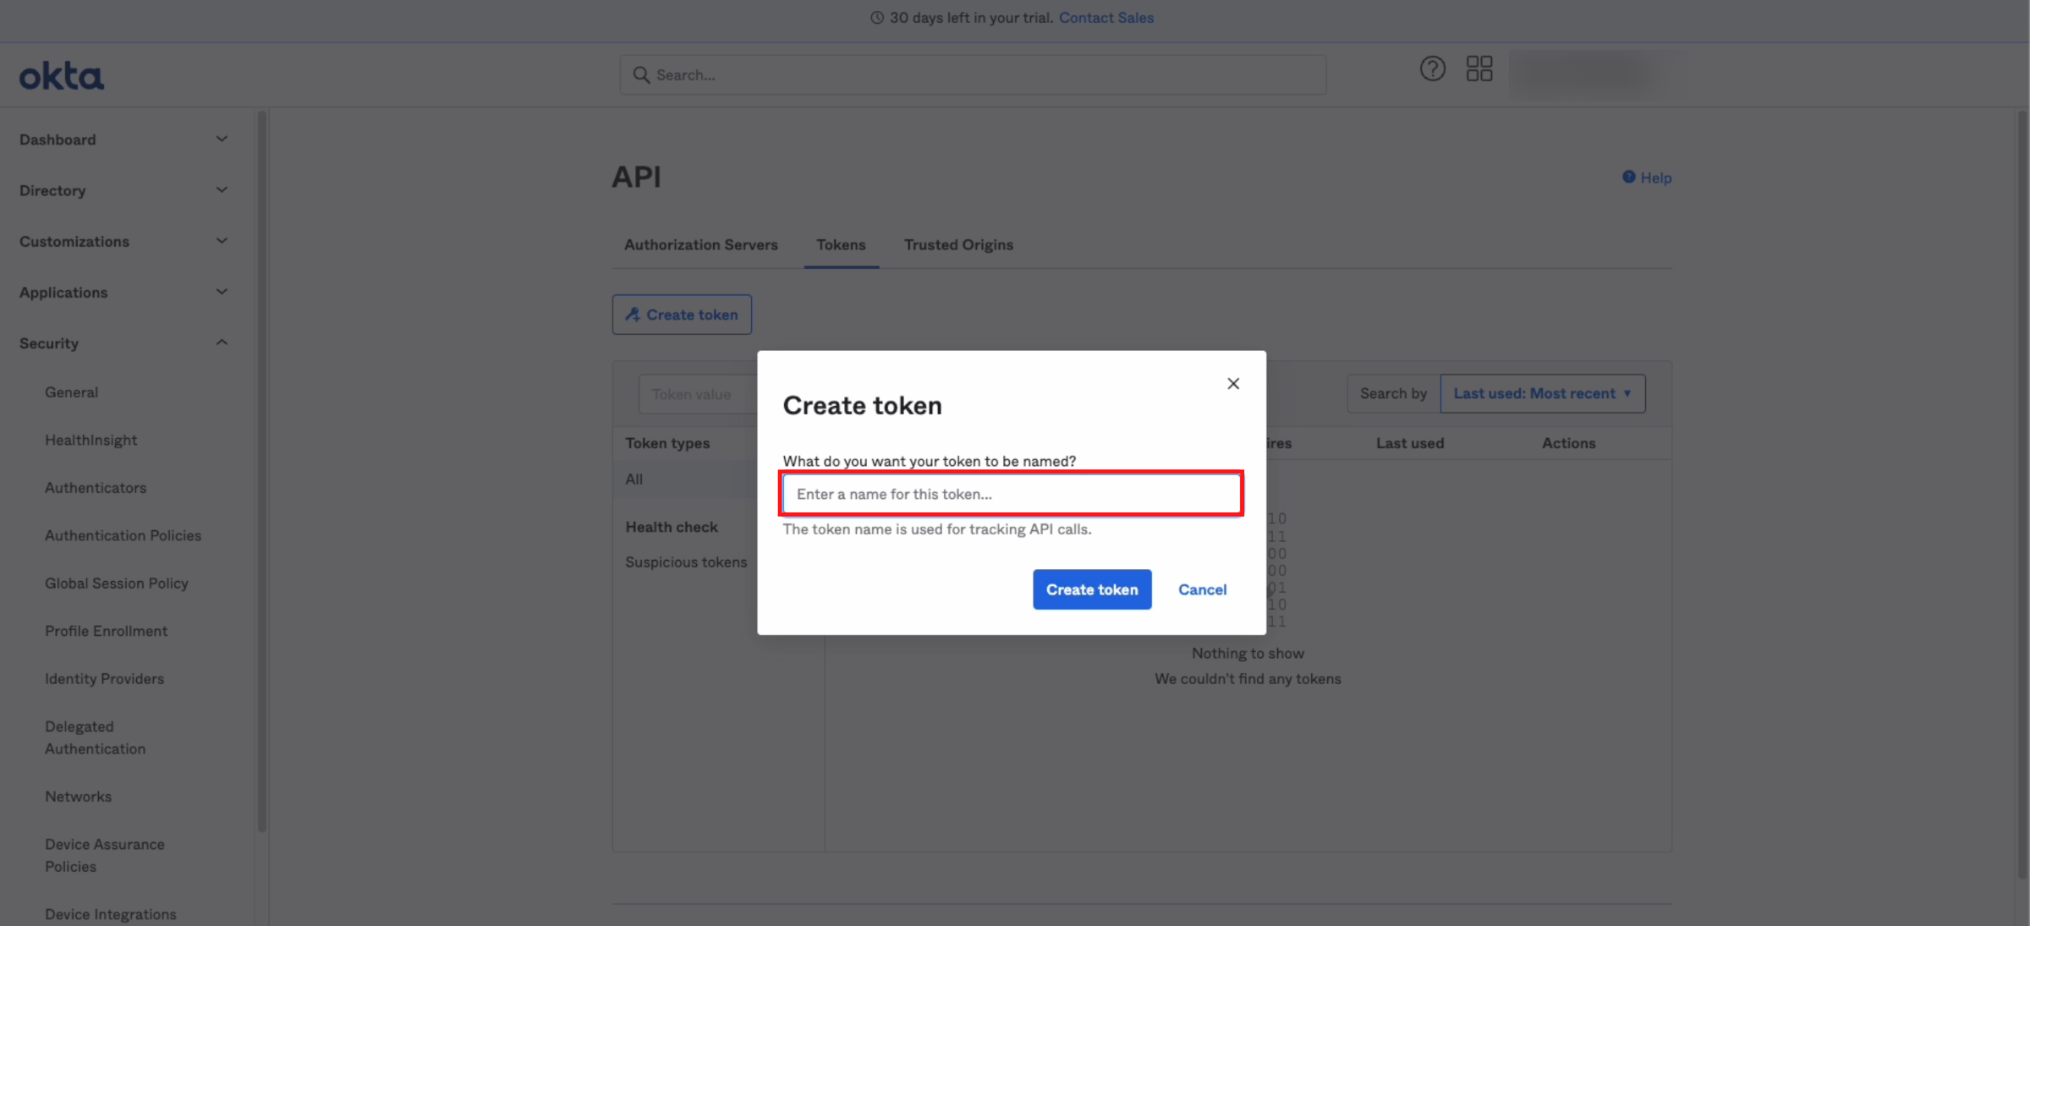This screenshot has width=2048, height=1105.
Task: Click the search magnifier icon
Action: (x=641, y=75)
